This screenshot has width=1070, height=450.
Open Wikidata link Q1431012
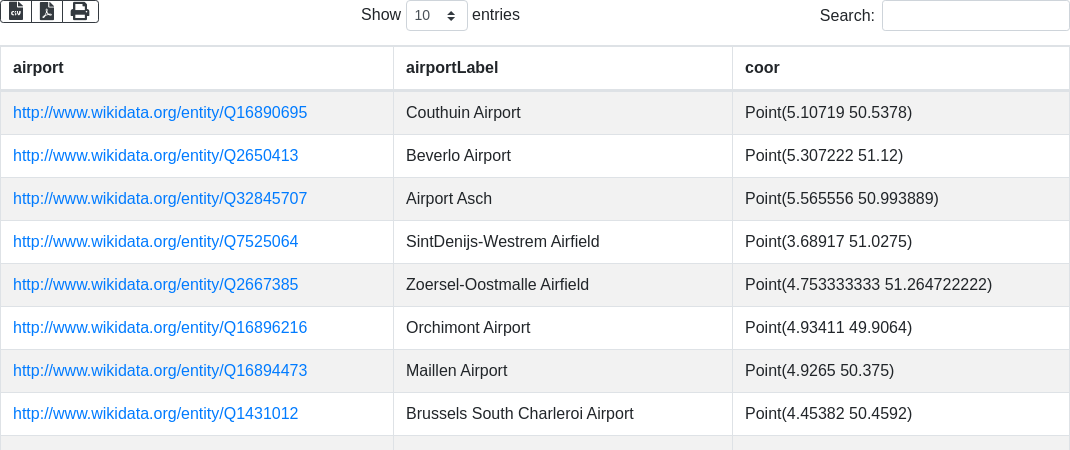click(x=155, y=414)
